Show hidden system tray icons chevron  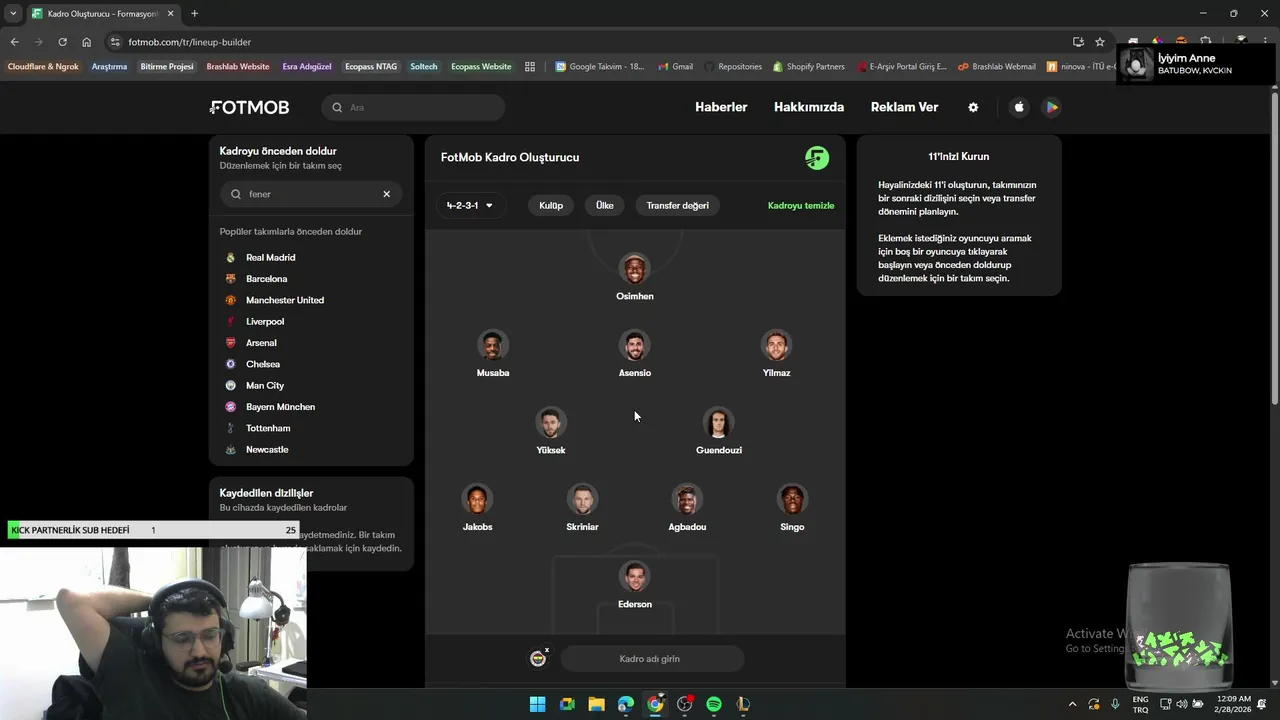[x=1072, y=704]
